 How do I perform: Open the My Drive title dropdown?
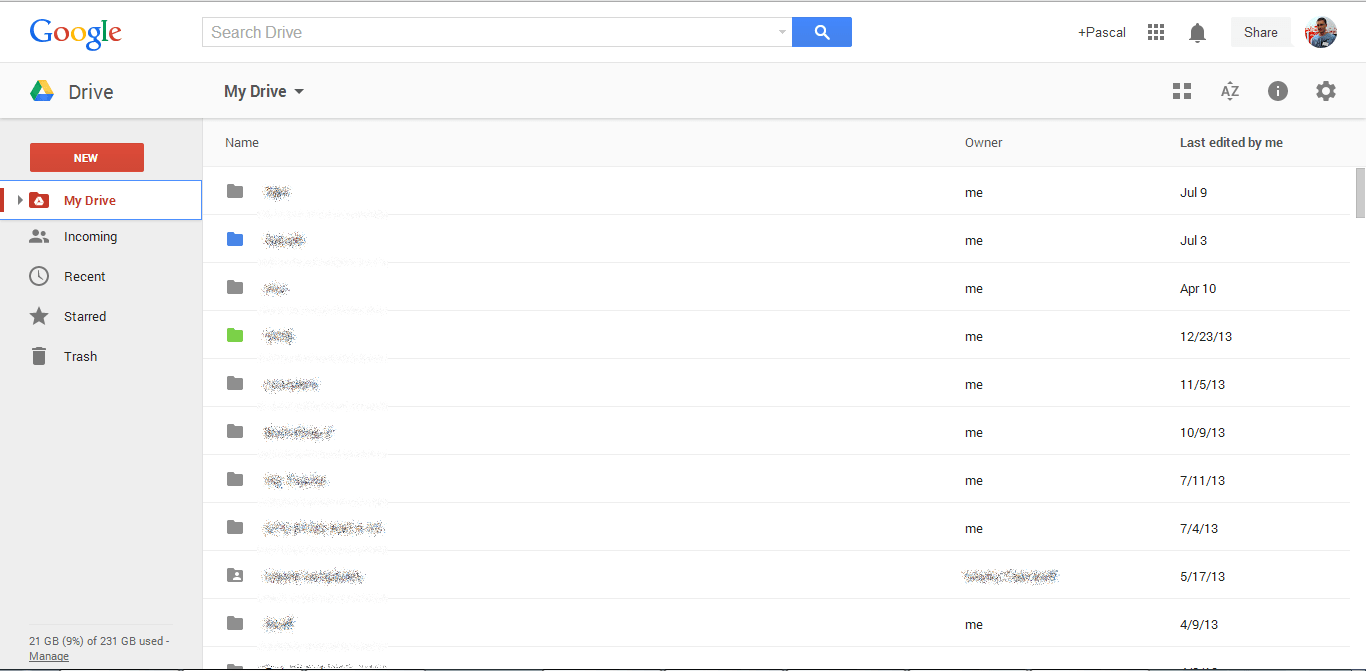click(264, 91)
